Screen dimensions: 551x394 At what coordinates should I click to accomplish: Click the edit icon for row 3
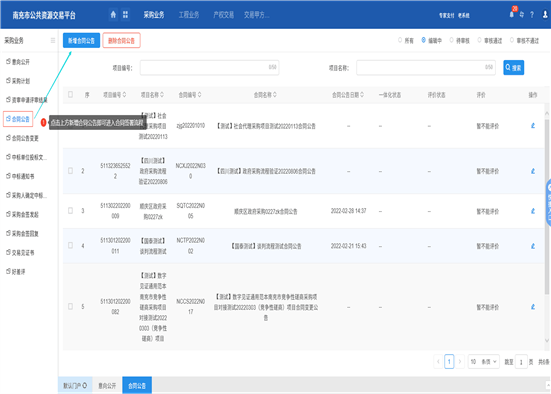pos(533,211)
